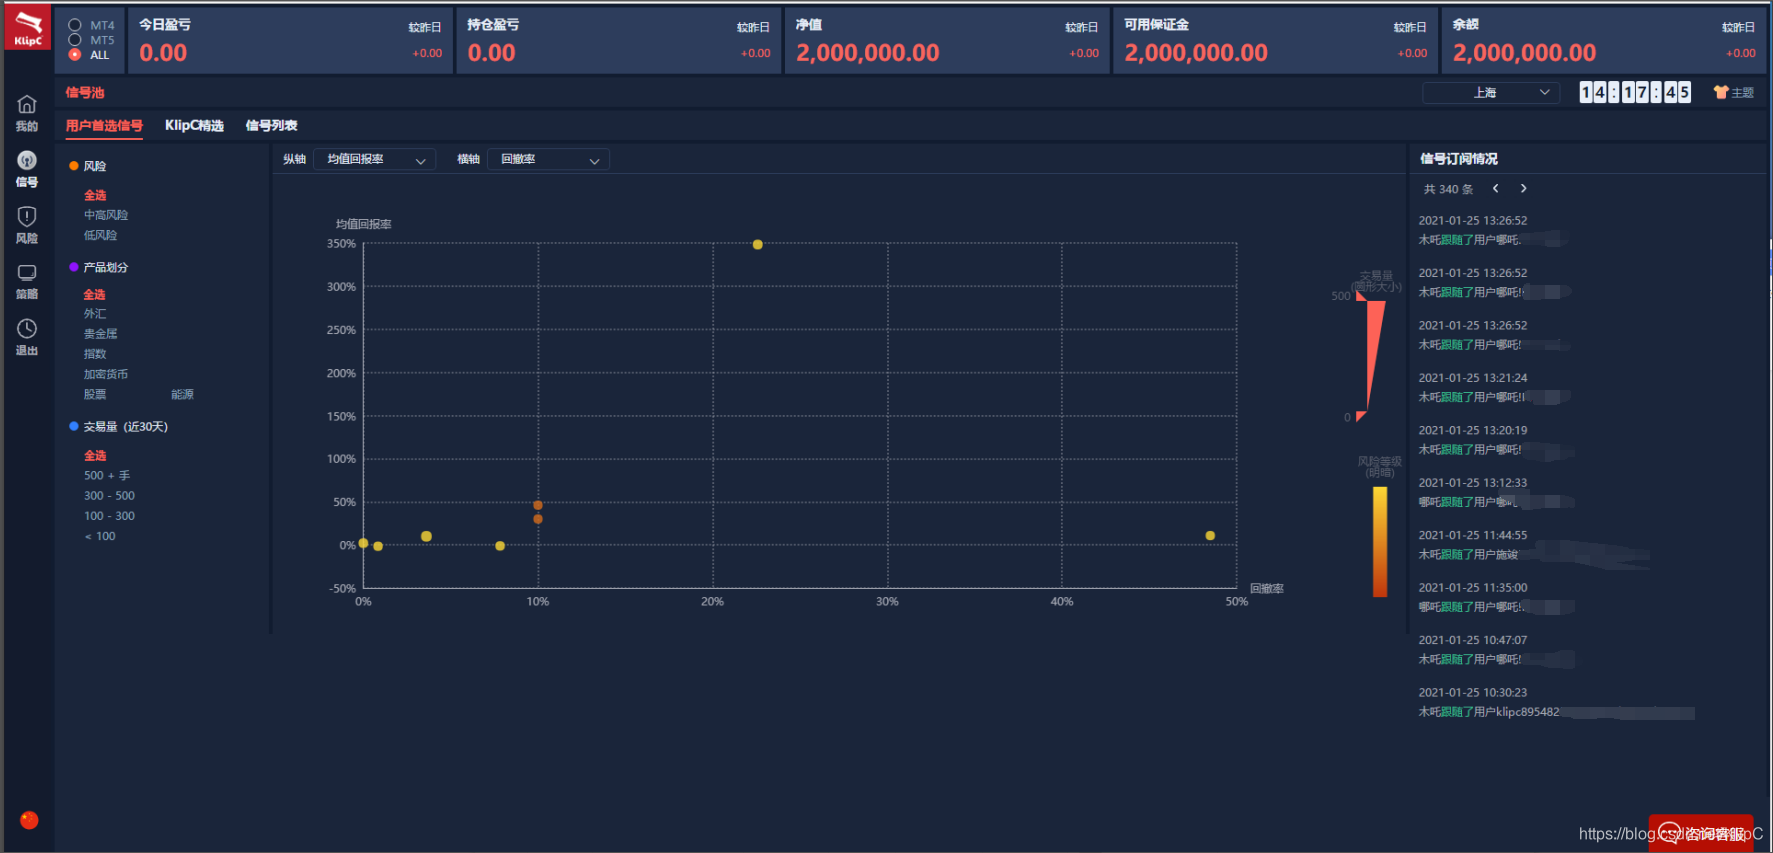Filter trading volume by 100 - 300
This screenshot has width=1773, height=853.
pyautogui.click(x=109, y=516)
